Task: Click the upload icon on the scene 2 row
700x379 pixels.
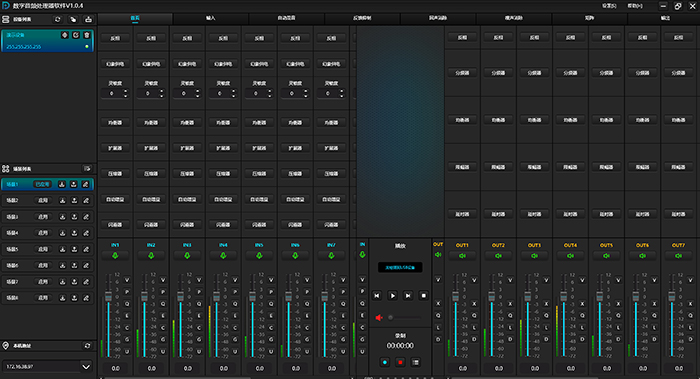Action: coord(74,201)
